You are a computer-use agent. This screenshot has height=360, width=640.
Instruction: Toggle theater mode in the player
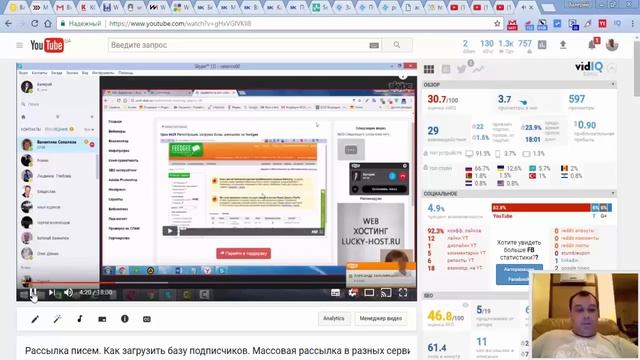(x=369, y=292)
